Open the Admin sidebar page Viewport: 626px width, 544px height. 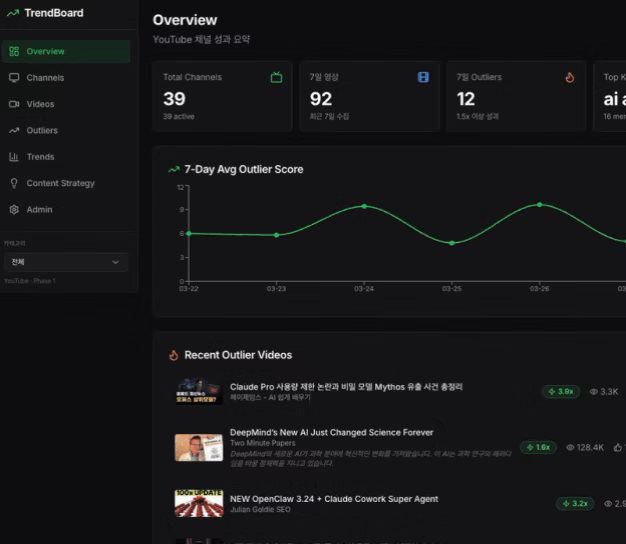point(66,210)
